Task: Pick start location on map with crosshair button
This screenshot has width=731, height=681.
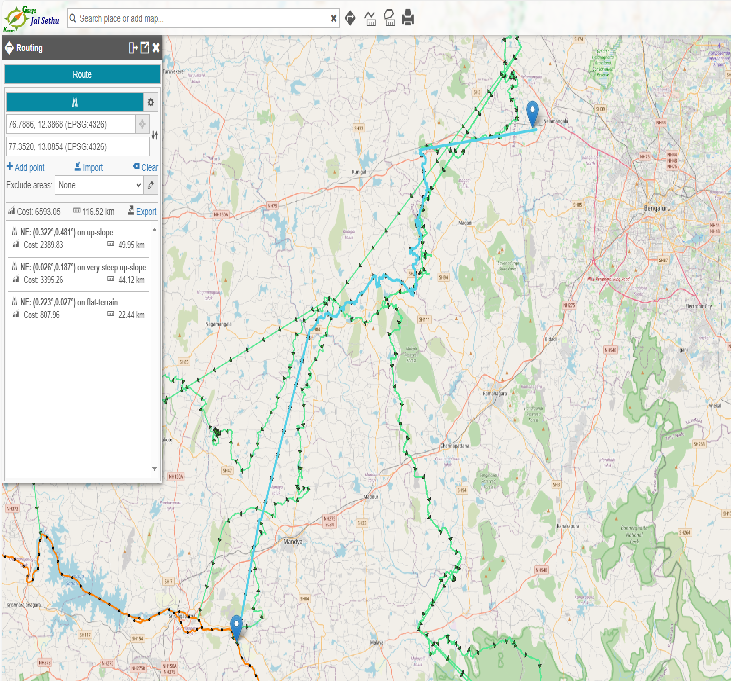Action: point(143,124)
